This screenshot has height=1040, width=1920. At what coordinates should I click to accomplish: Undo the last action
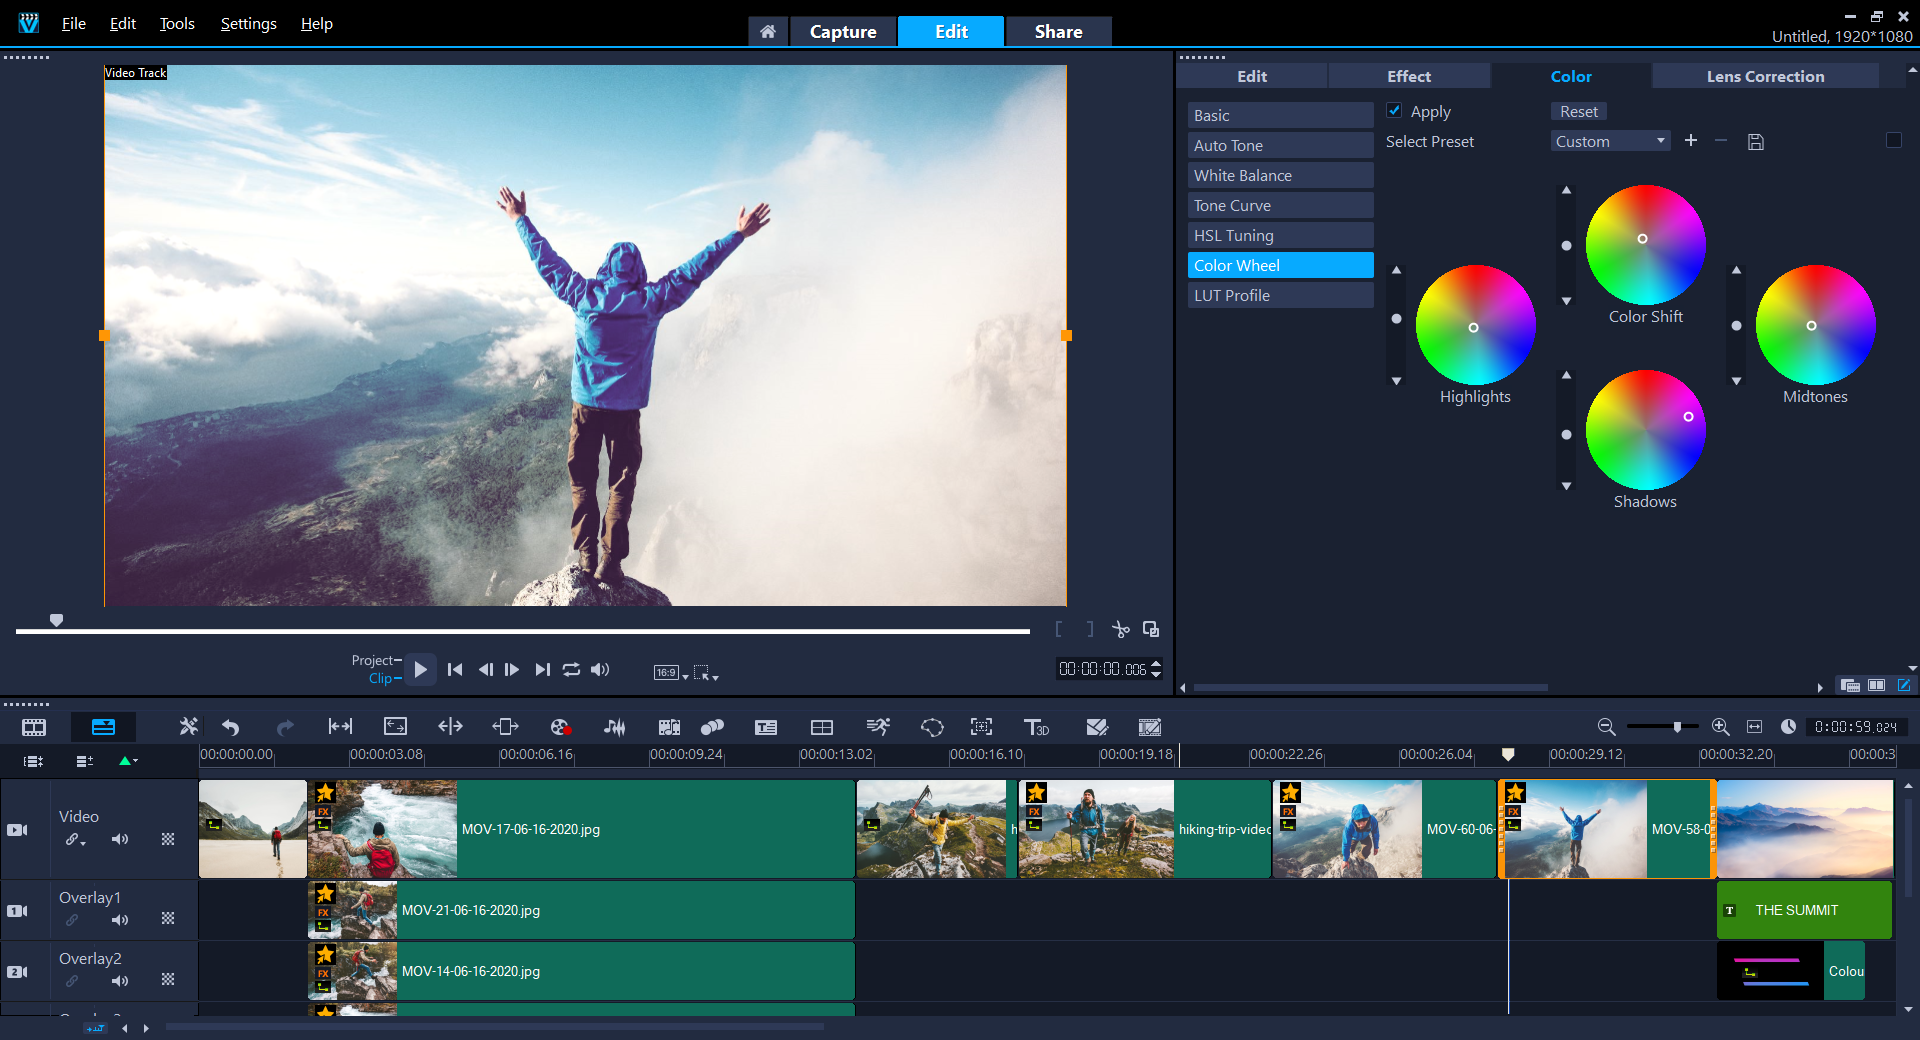click(230, 727)
